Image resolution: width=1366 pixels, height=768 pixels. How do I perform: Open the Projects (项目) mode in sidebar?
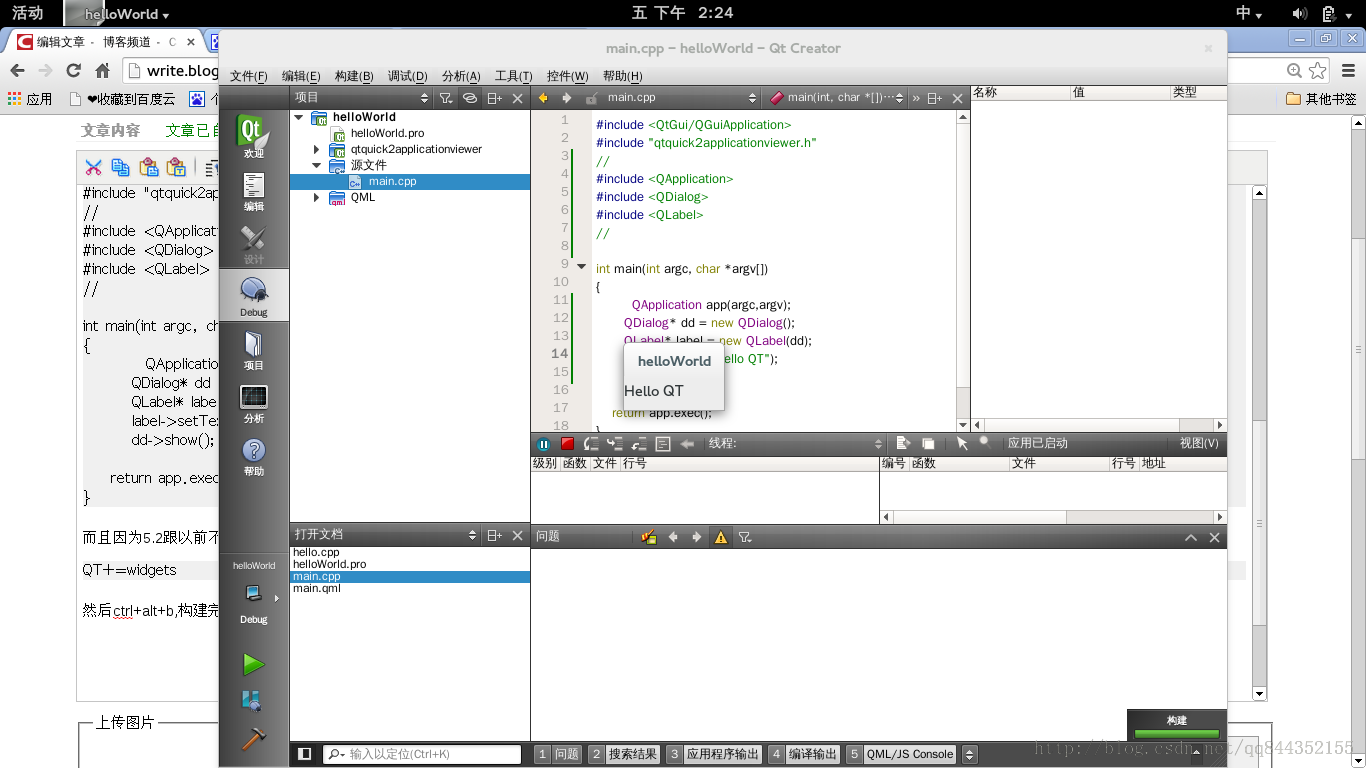pos(254,350)
